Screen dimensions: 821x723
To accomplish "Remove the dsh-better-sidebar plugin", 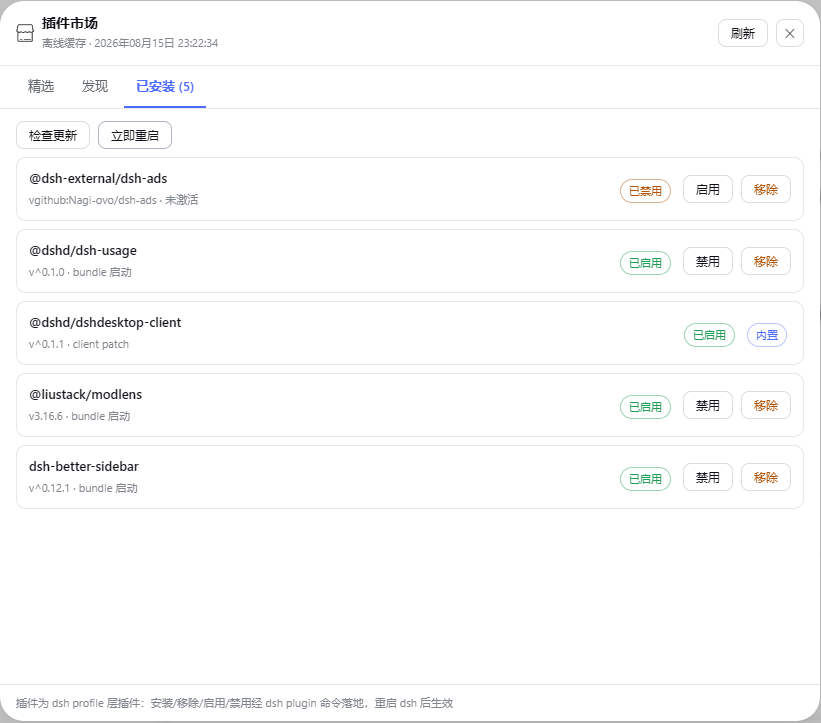I will click(765, 477).
